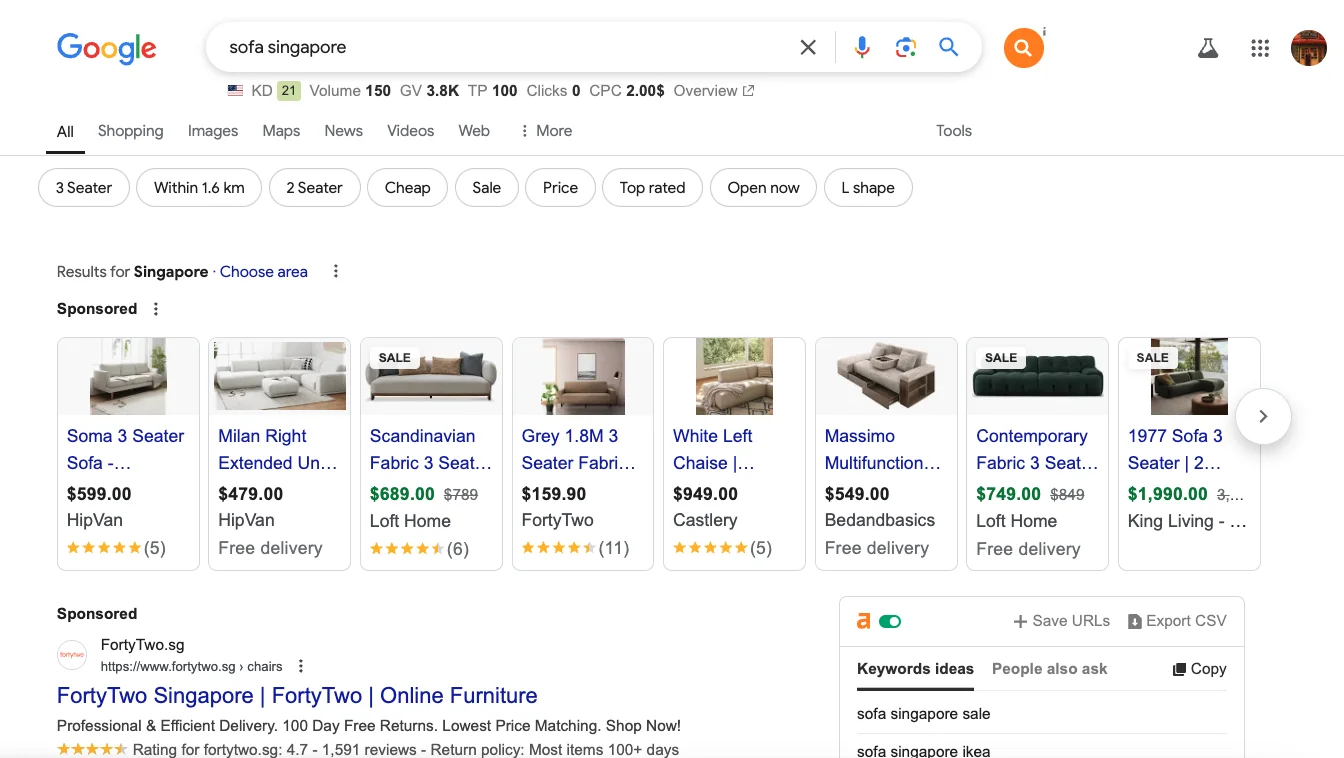Switch to the Shopping tab
This screenshot has height=758, width=1344.
(x=130, y=131)
